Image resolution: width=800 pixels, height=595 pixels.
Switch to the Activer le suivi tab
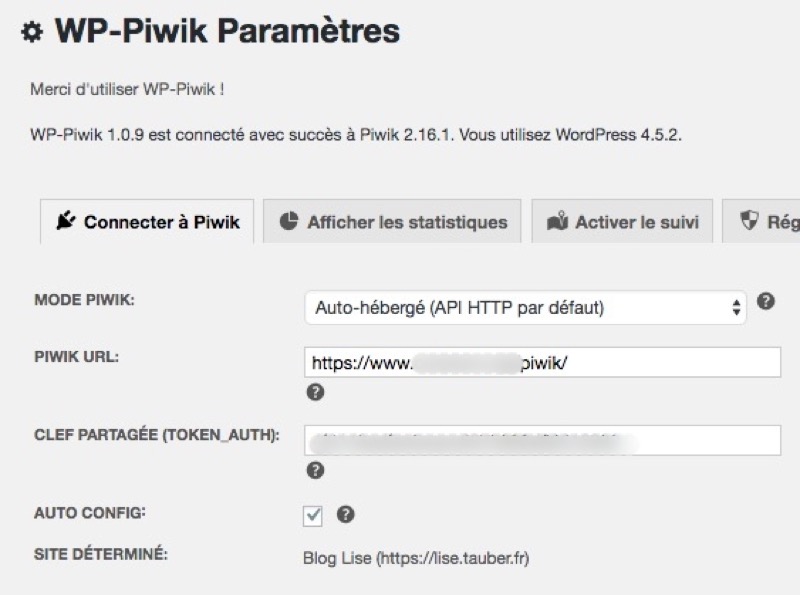pos(622,221)
